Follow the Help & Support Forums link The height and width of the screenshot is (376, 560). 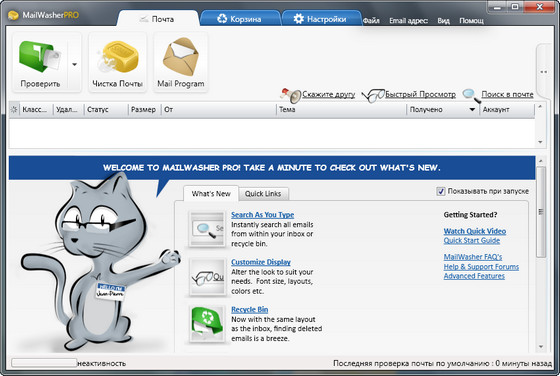click(x=481, y=267)
